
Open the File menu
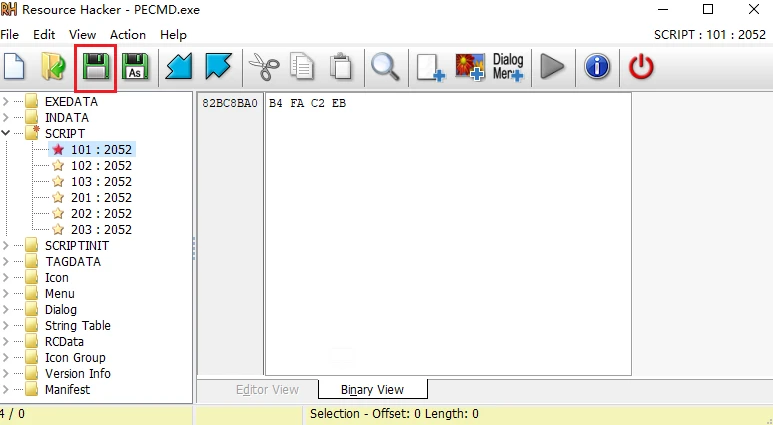pos(10,35)
